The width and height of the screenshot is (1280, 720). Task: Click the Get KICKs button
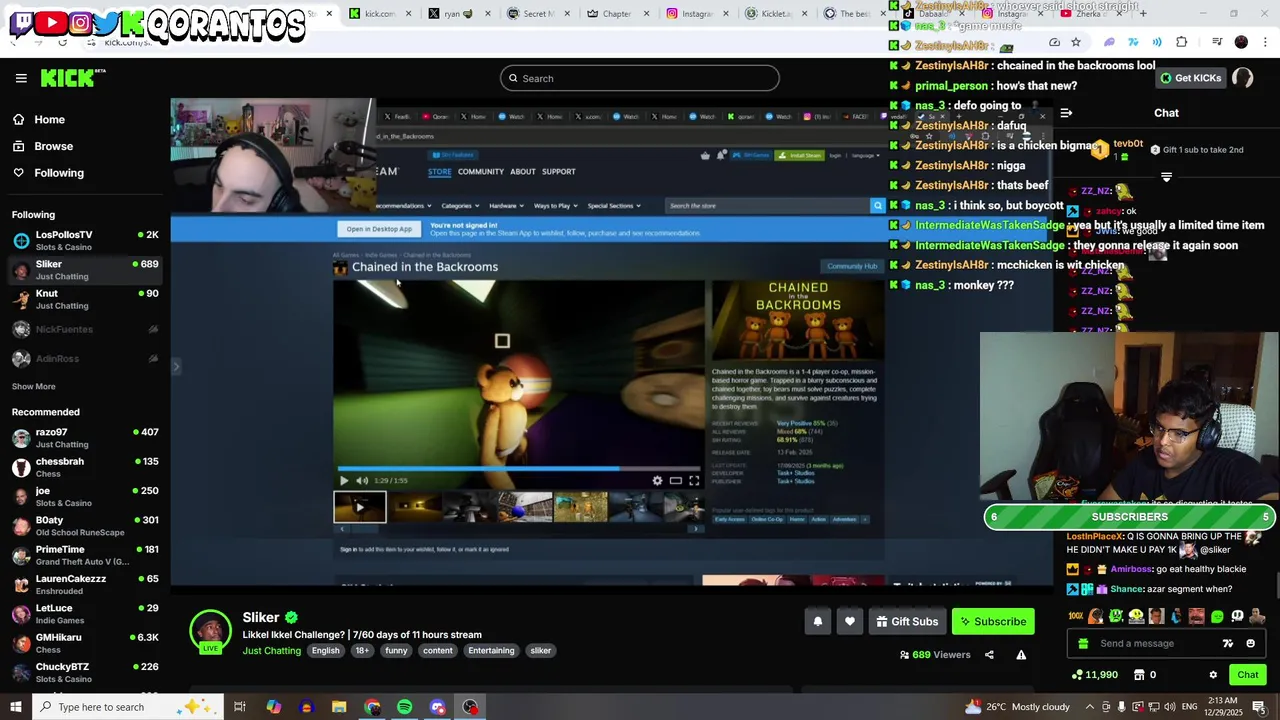(x=1190, y=78)
